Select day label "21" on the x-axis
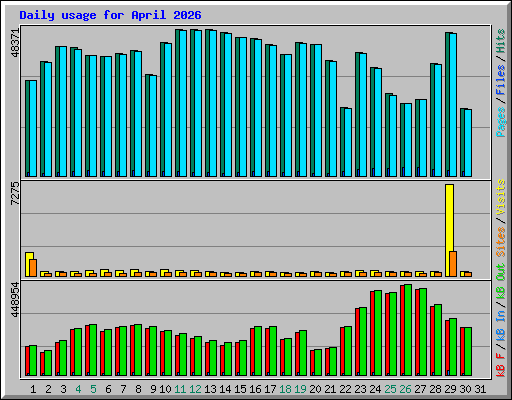 tap(330, 389)
